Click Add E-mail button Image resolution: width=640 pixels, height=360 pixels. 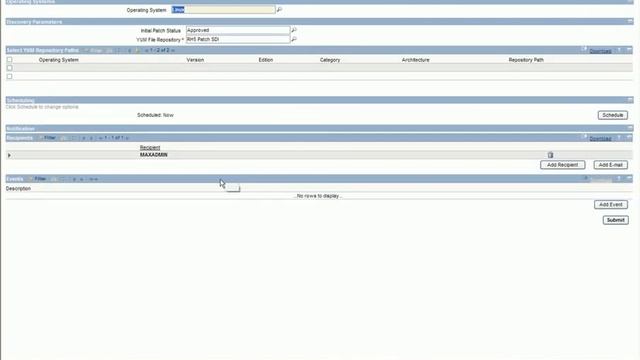click(x=611, y=165)
